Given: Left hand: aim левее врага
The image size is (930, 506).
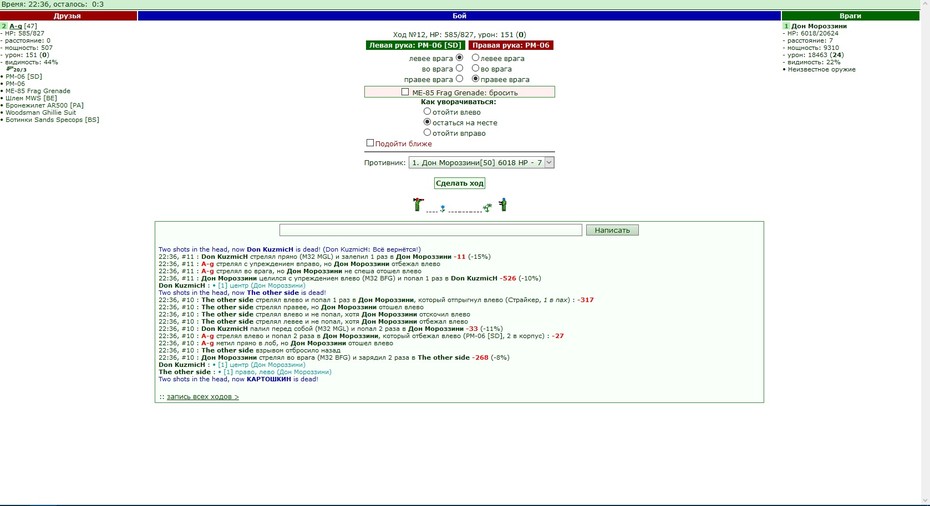Looking at the screenshot, I should pyautogui.click(x=459, y=58).
